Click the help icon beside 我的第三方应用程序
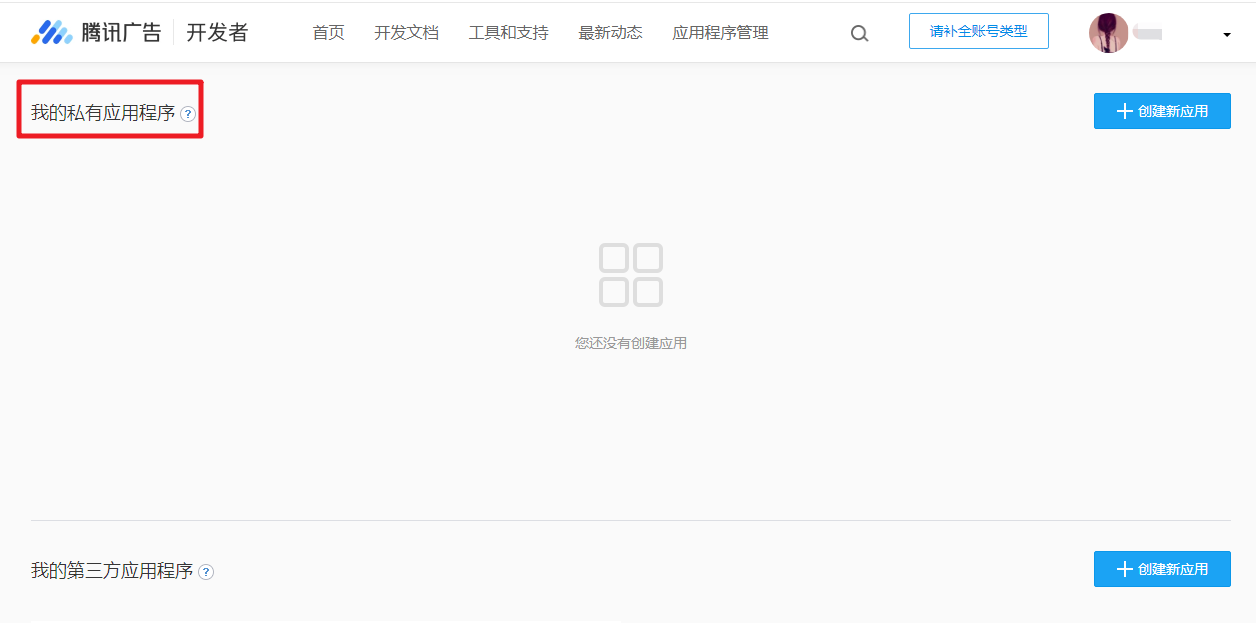 (x=206, y=572)
